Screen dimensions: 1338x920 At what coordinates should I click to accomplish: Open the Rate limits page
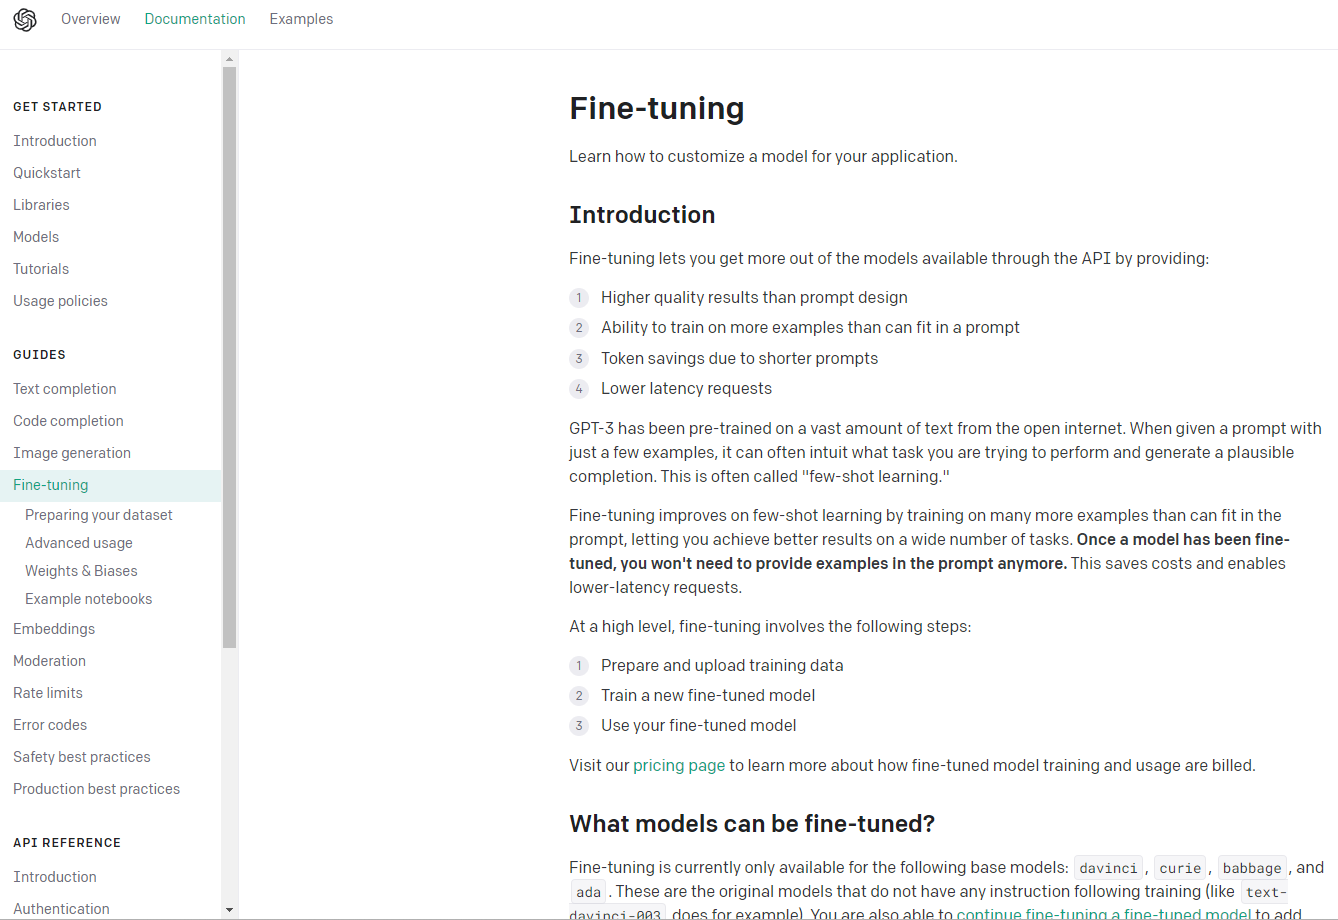(x=48, y=693)
